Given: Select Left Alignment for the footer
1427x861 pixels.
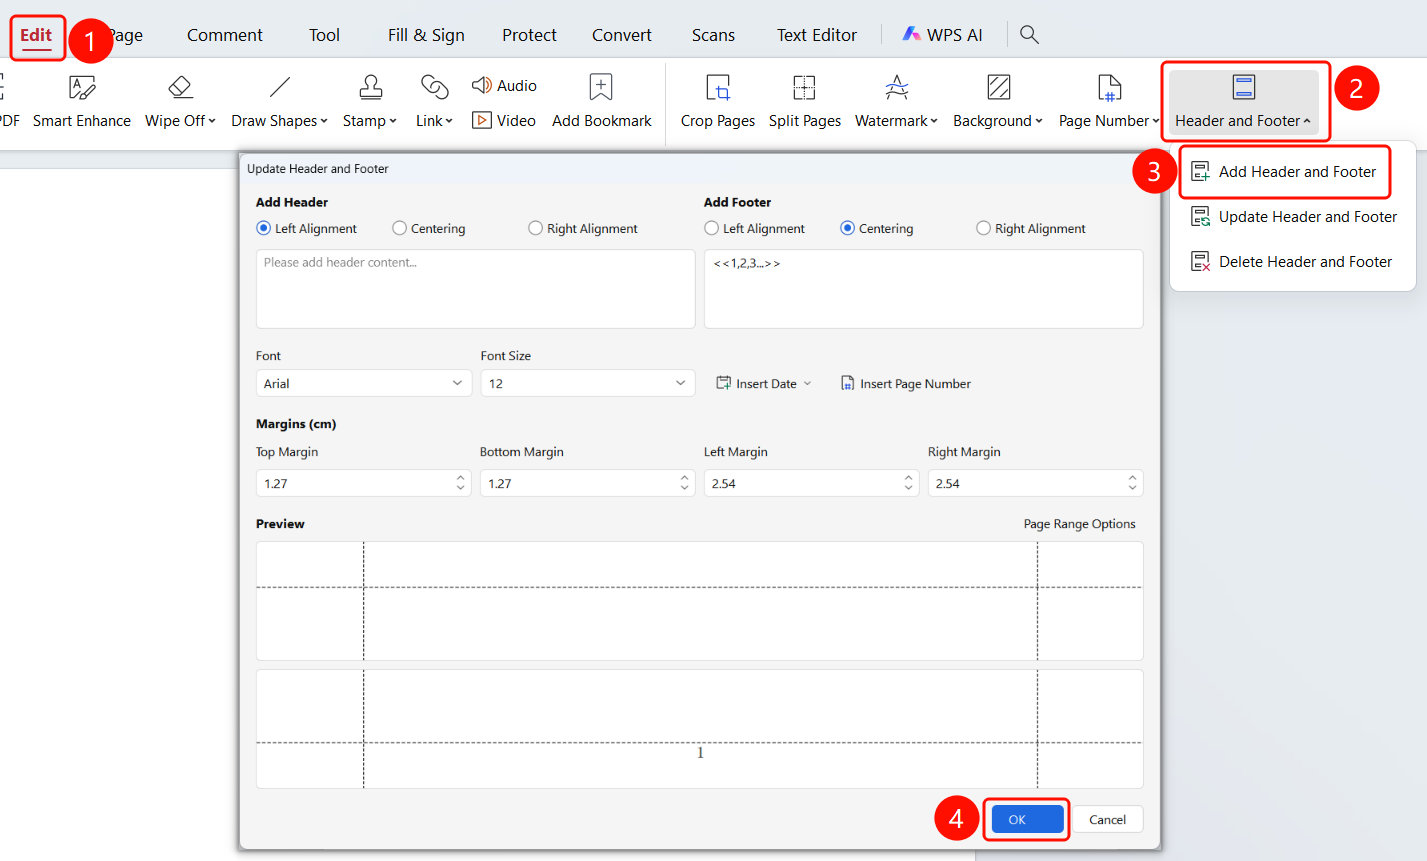Looking at the screenshot, I should pyautogui.click(x=755, y=229).
